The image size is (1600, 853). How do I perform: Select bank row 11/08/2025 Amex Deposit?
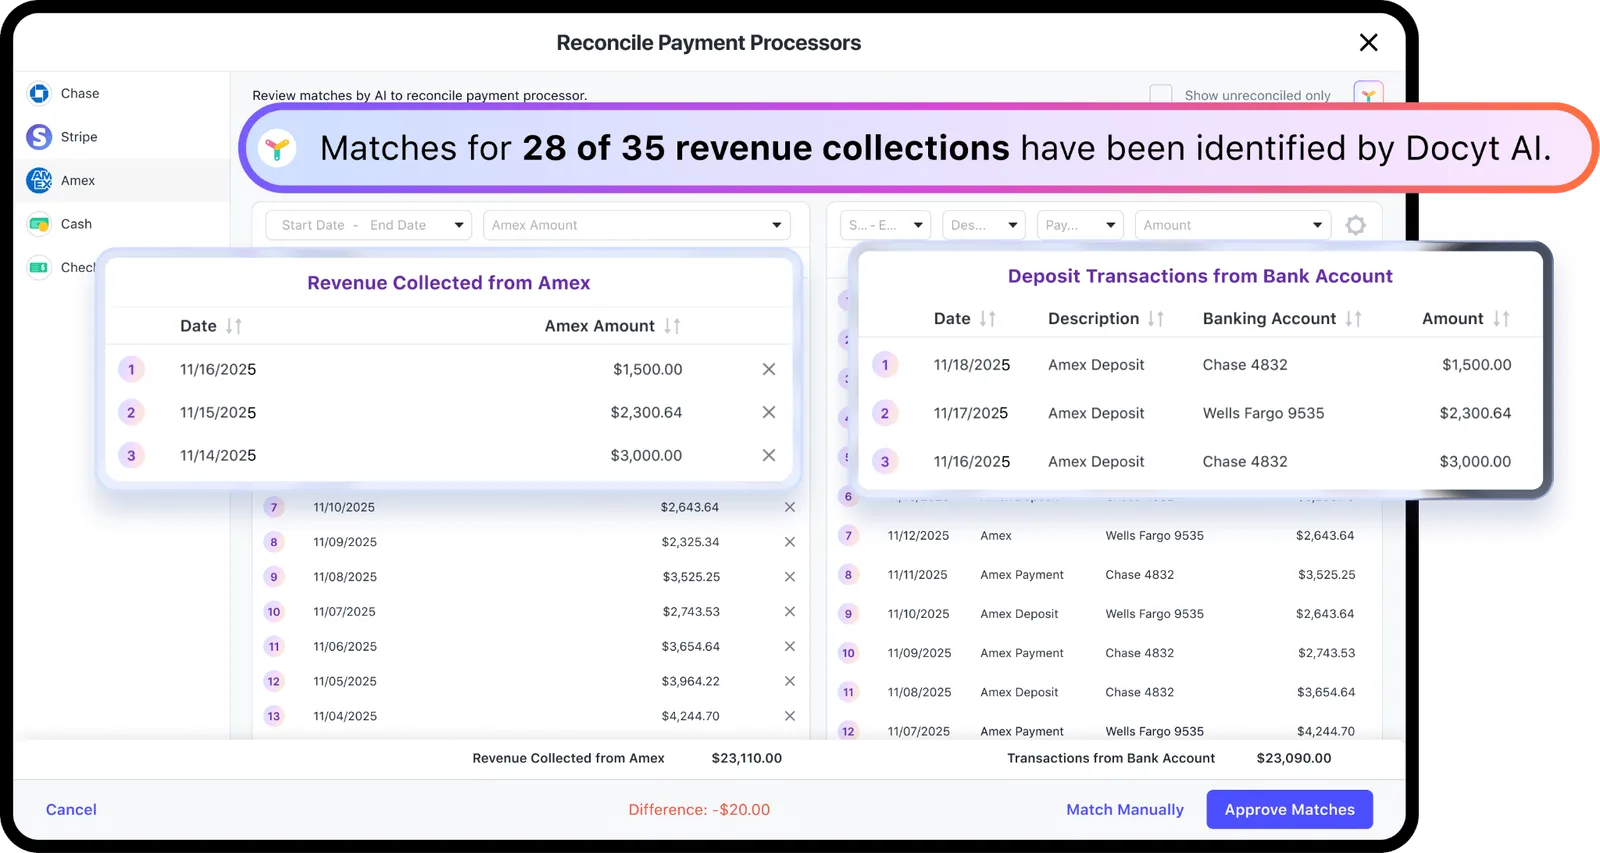pos(1104,692)
